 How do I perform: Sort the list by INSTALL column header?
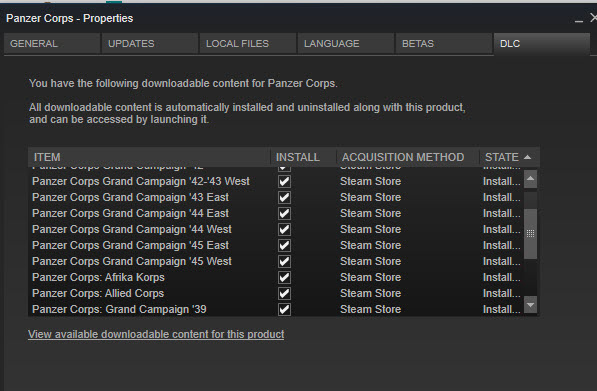click(x=303, y=157)
